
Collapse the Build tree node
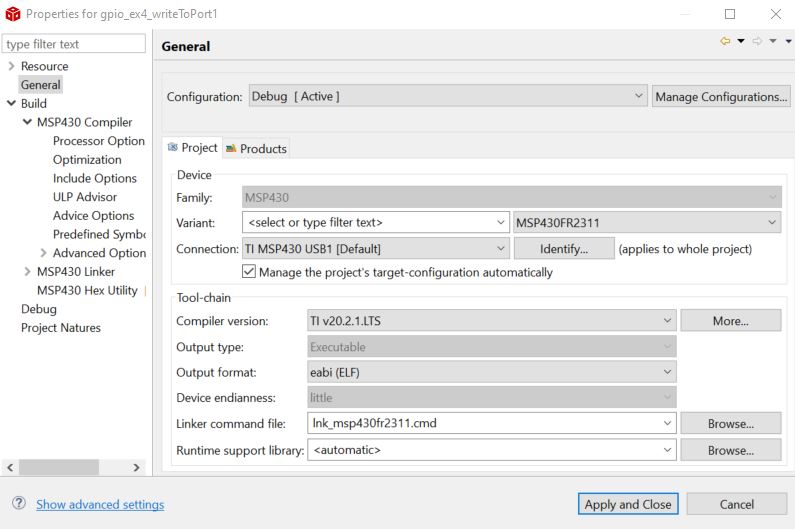click(11, 103)
